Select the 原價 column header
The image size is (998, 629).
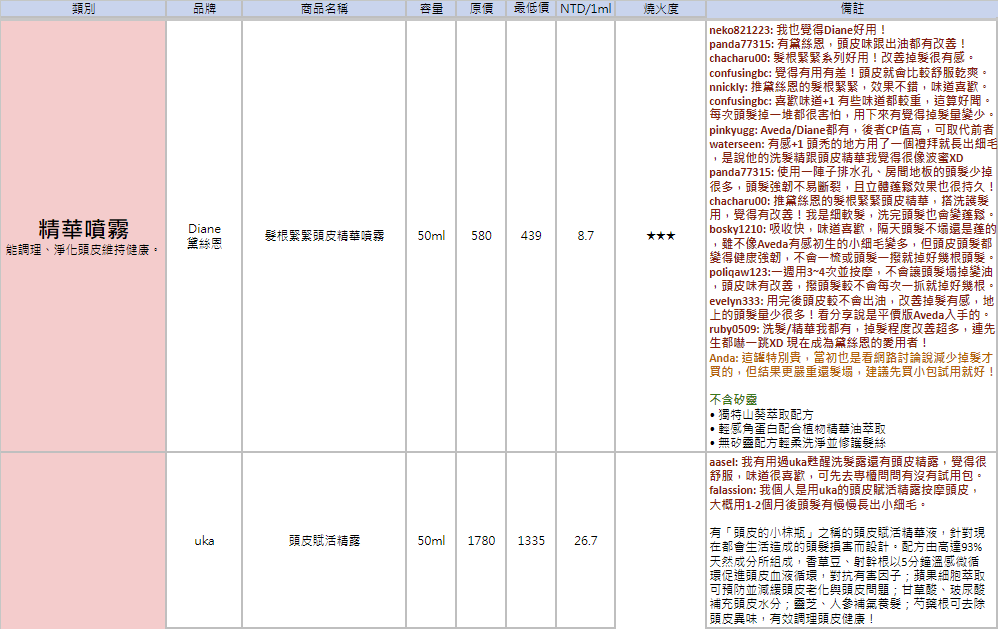tap(481, 8)
